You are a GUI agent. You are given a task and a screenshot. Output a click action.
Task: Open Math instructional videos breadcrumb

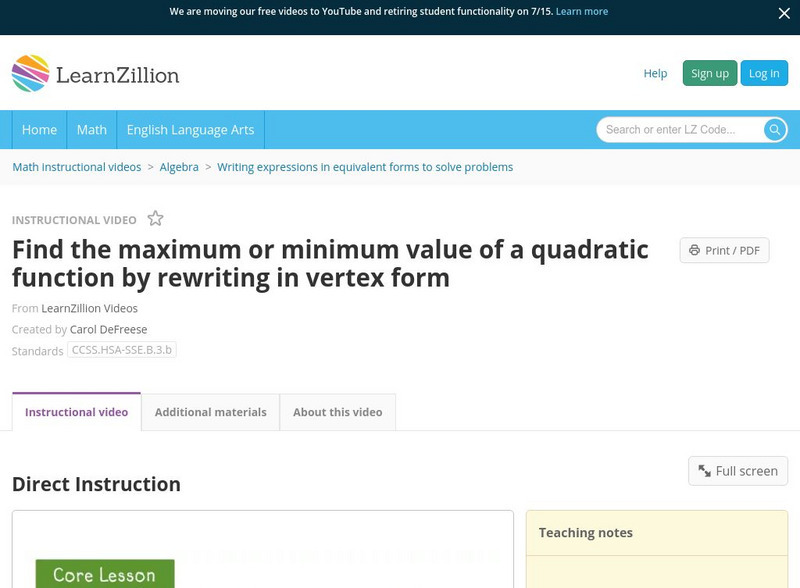click(75, 167)
